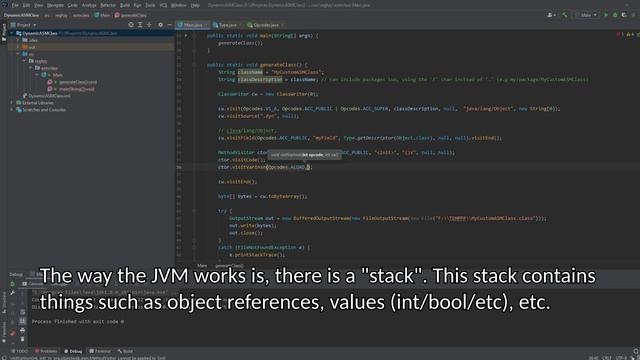Viewport: 640px width, 360px height.
Task: Expand the .idea folder
Action: point(18,40)
